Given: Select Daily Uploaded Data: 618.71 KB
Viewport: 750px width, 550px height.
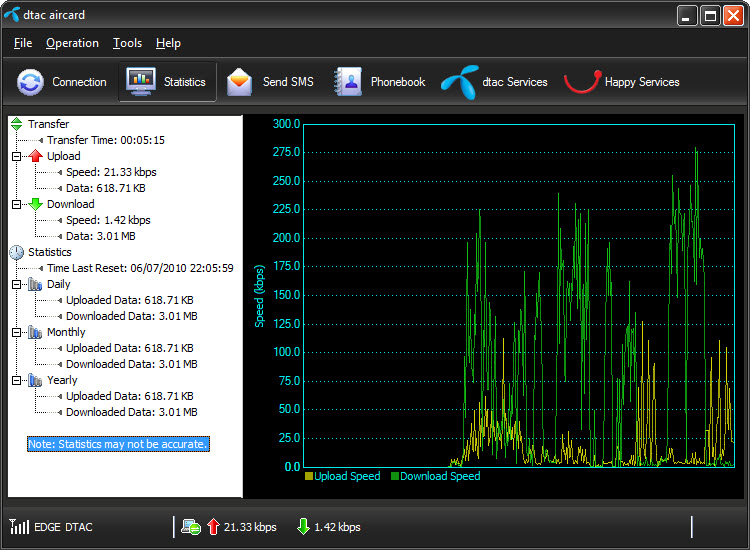Looking at the screenshot, I should coord(130,300).
